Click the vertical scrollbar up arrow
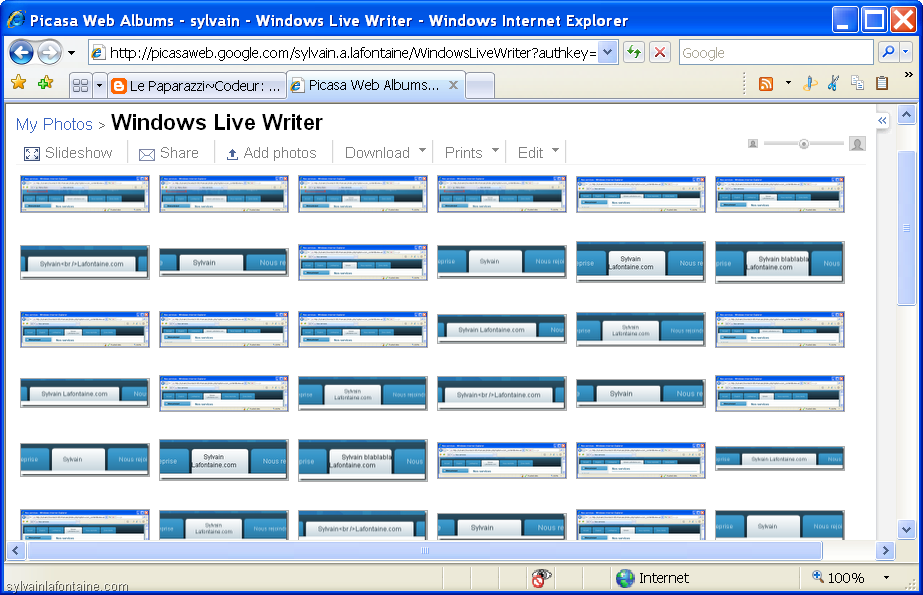 tap(907, 115)
